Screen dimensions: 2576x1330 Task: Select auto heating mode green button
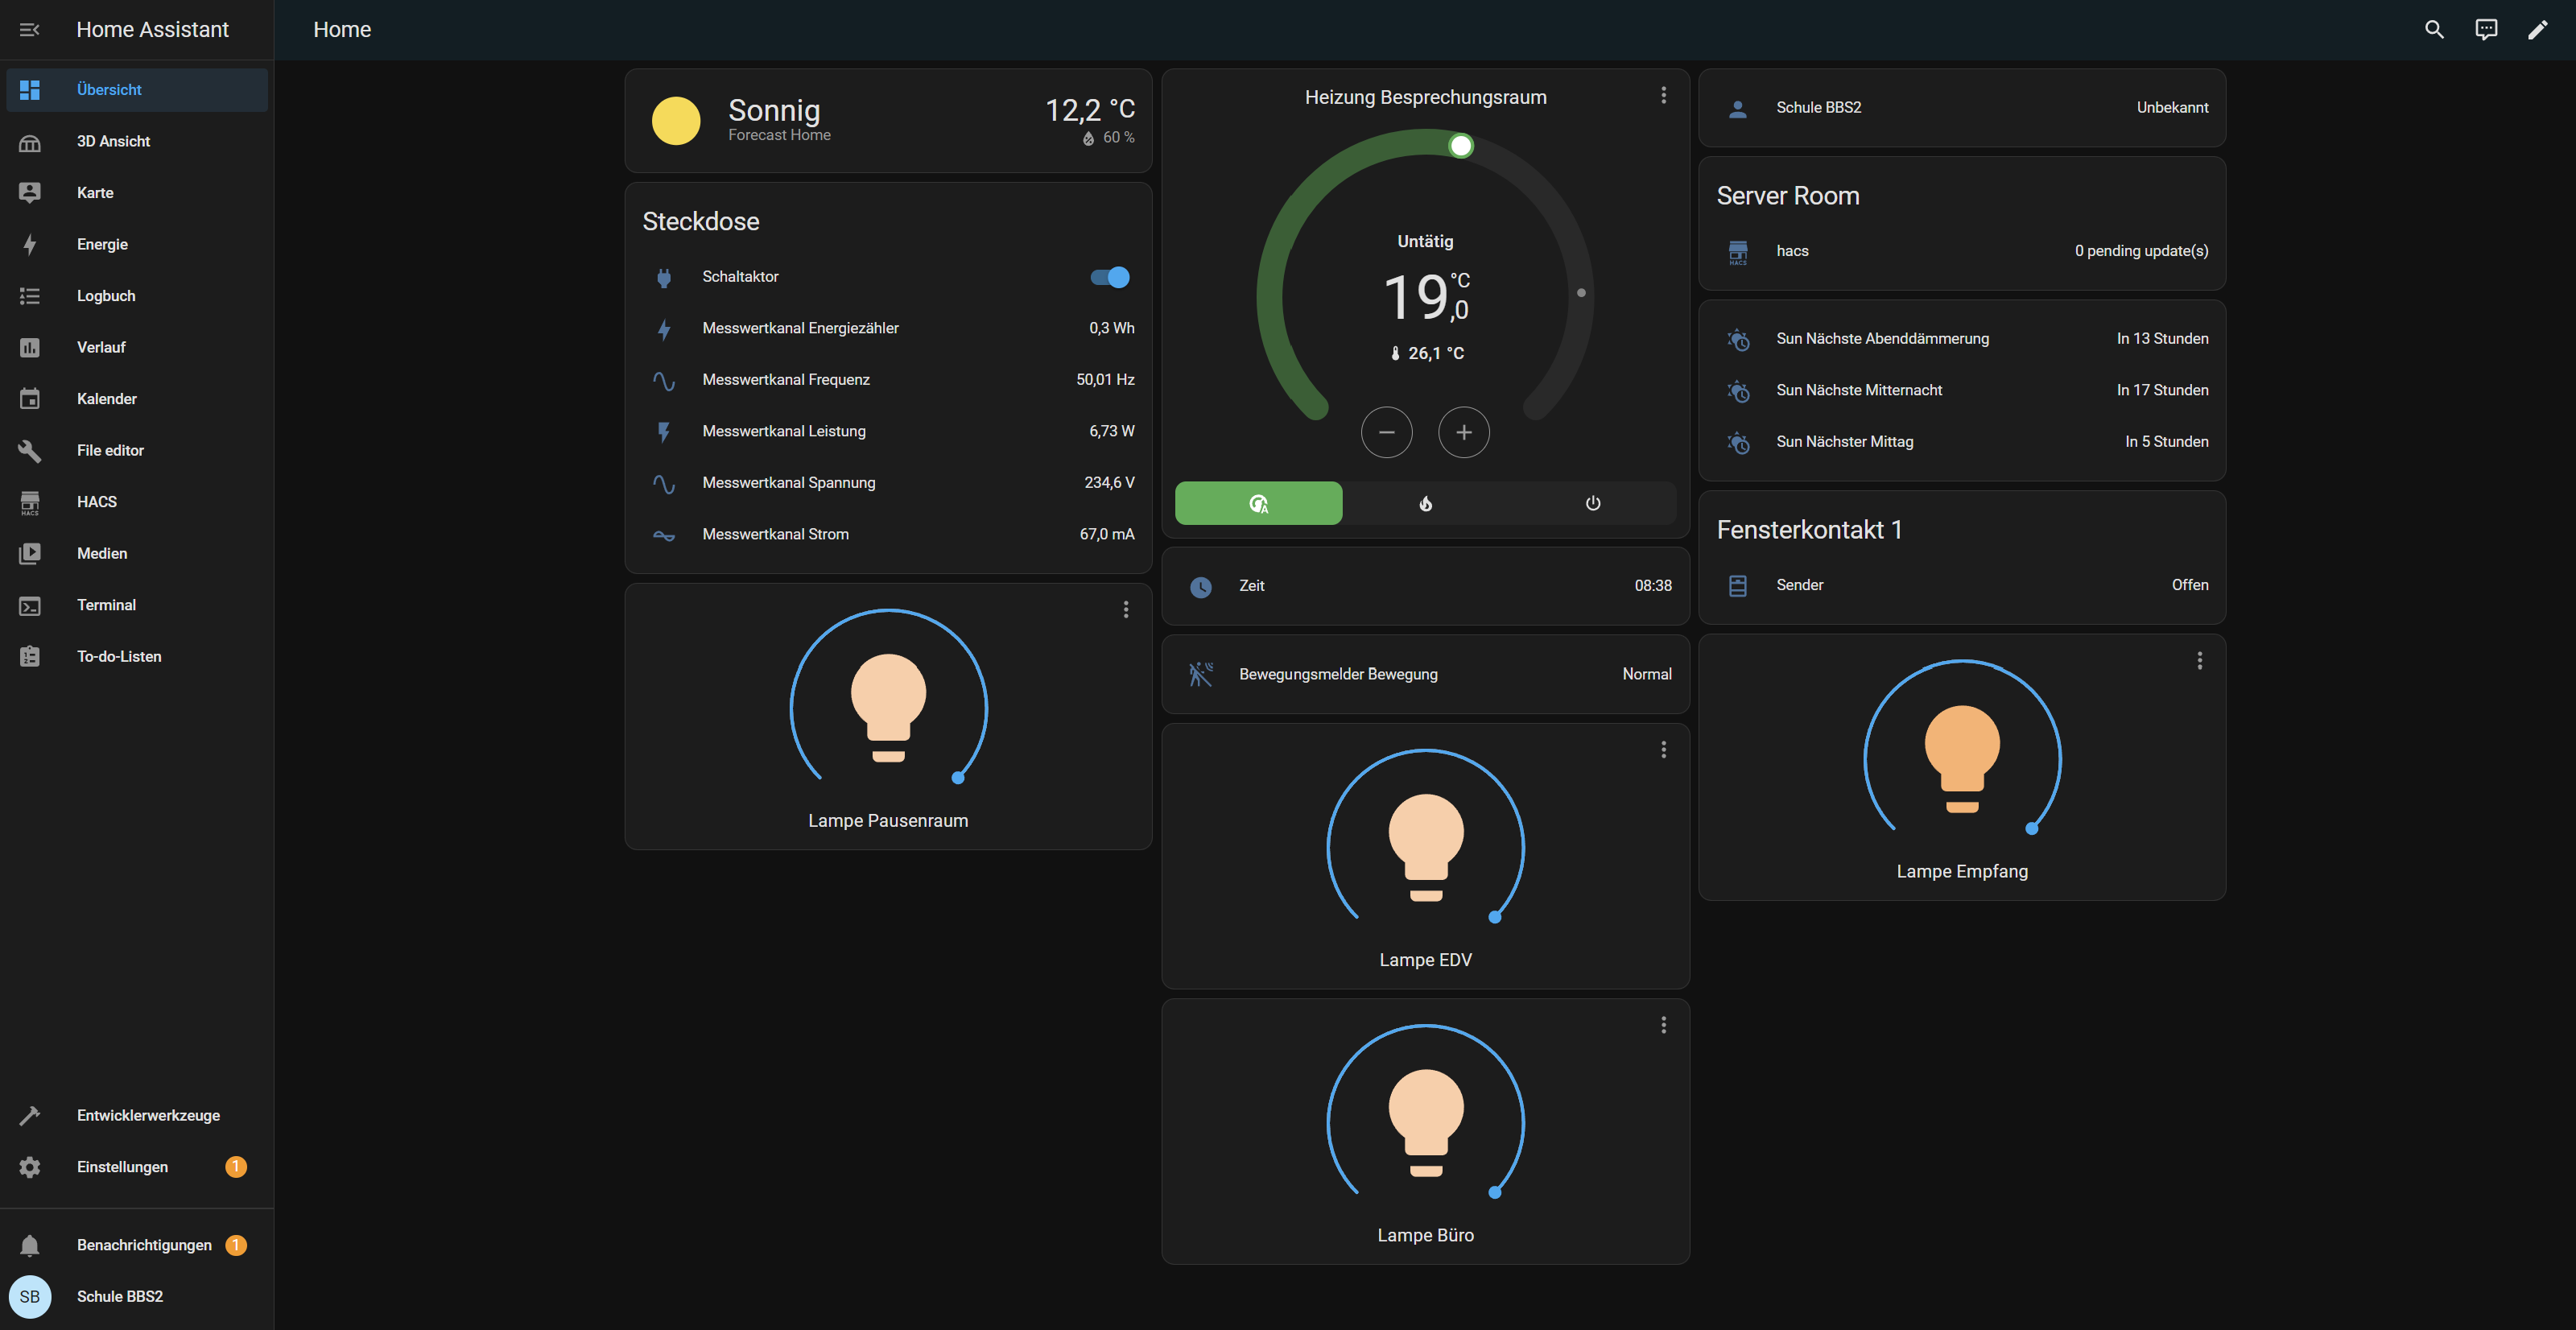[1258, 503]
